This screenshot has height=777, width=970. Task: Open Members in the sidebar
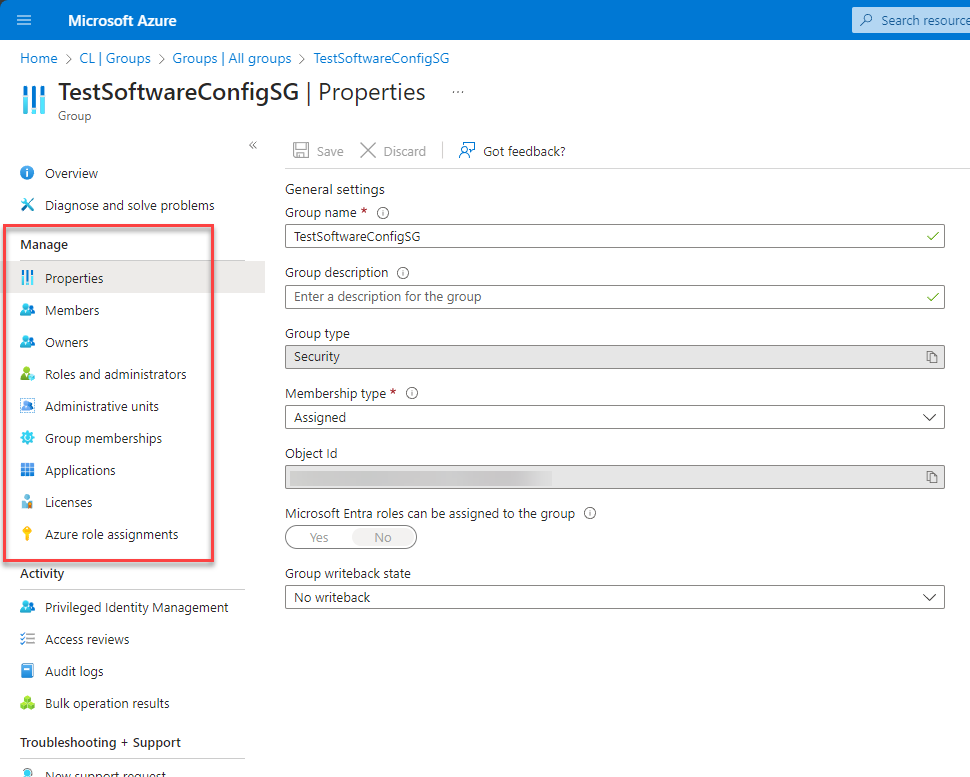pos(72,311)
